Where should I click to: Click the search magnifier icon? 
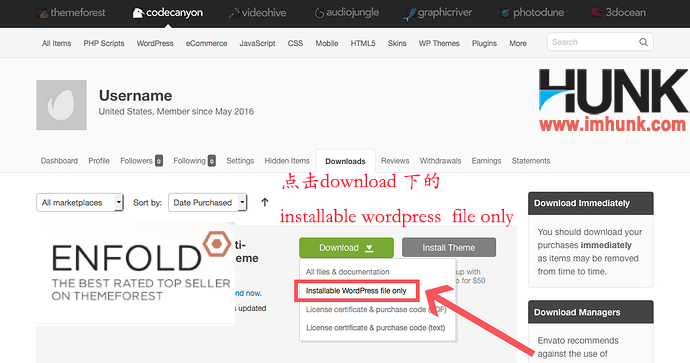click(643, 42)
